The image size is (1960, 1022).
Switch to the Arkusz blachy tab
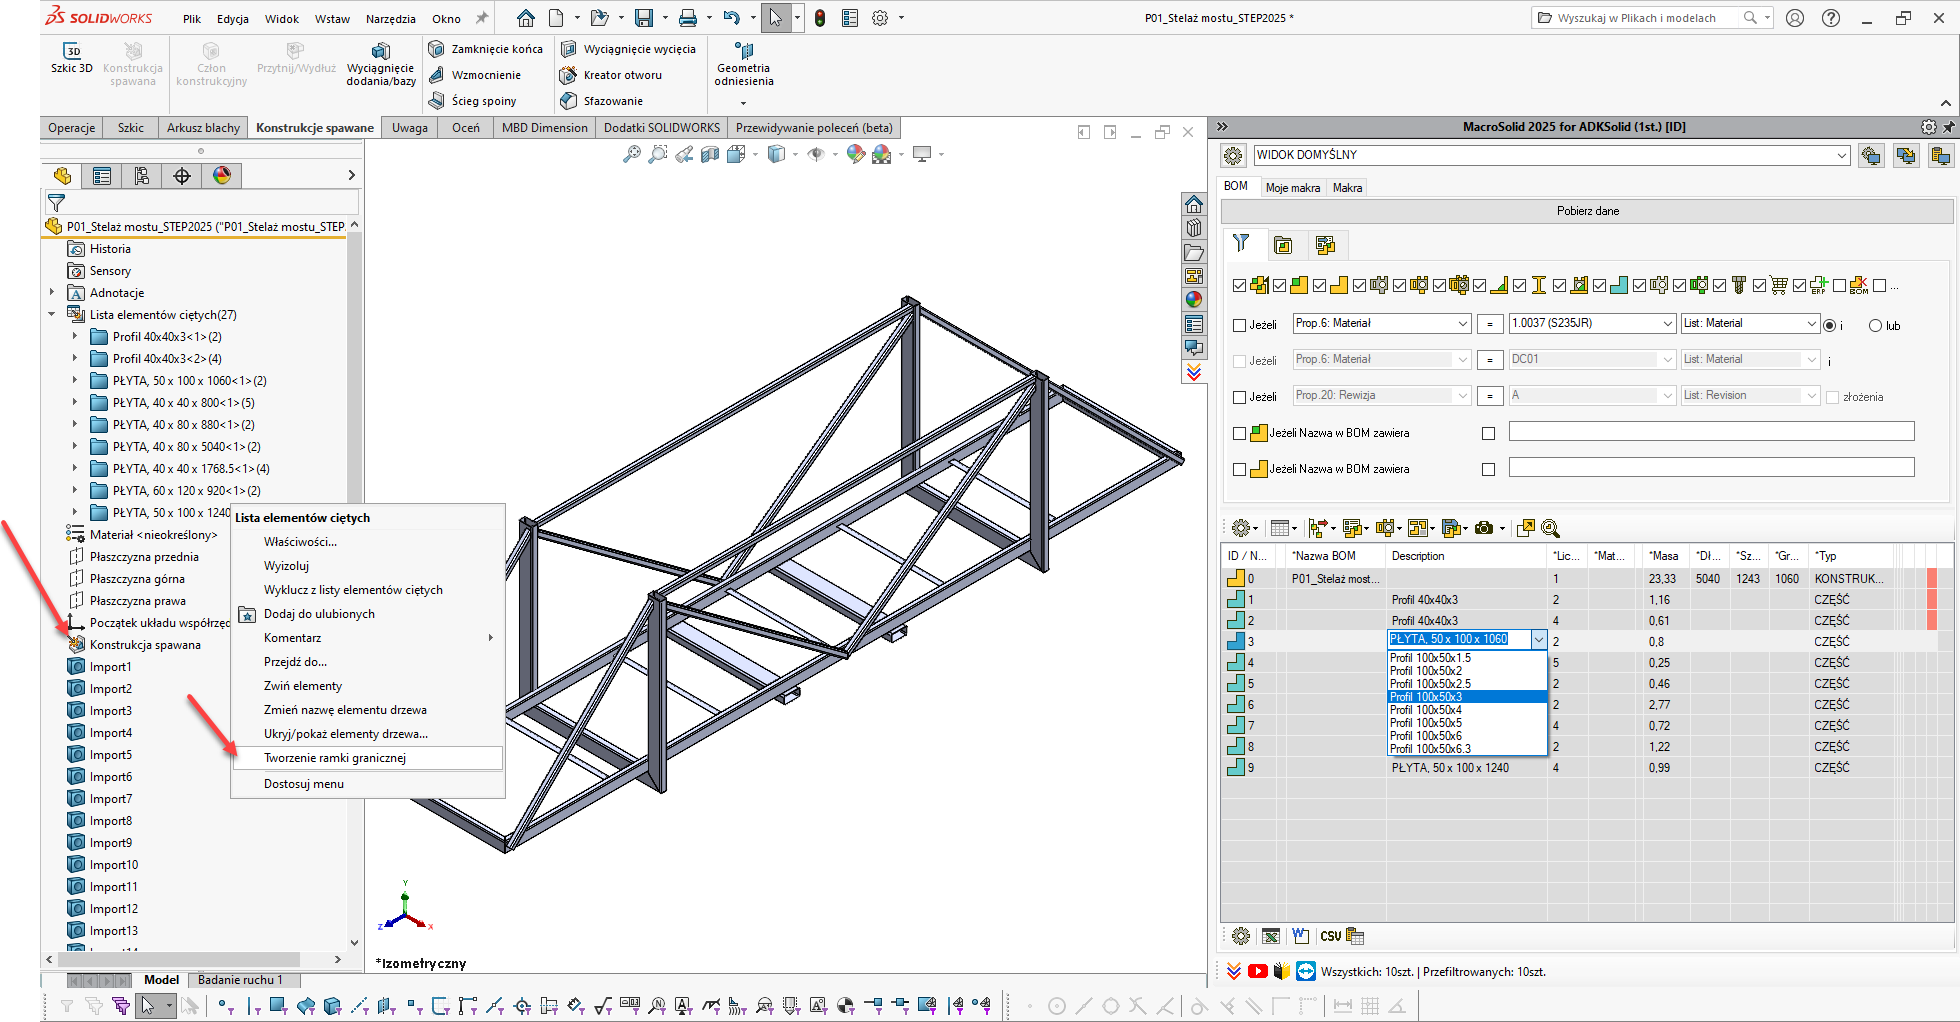click(203, 128)
